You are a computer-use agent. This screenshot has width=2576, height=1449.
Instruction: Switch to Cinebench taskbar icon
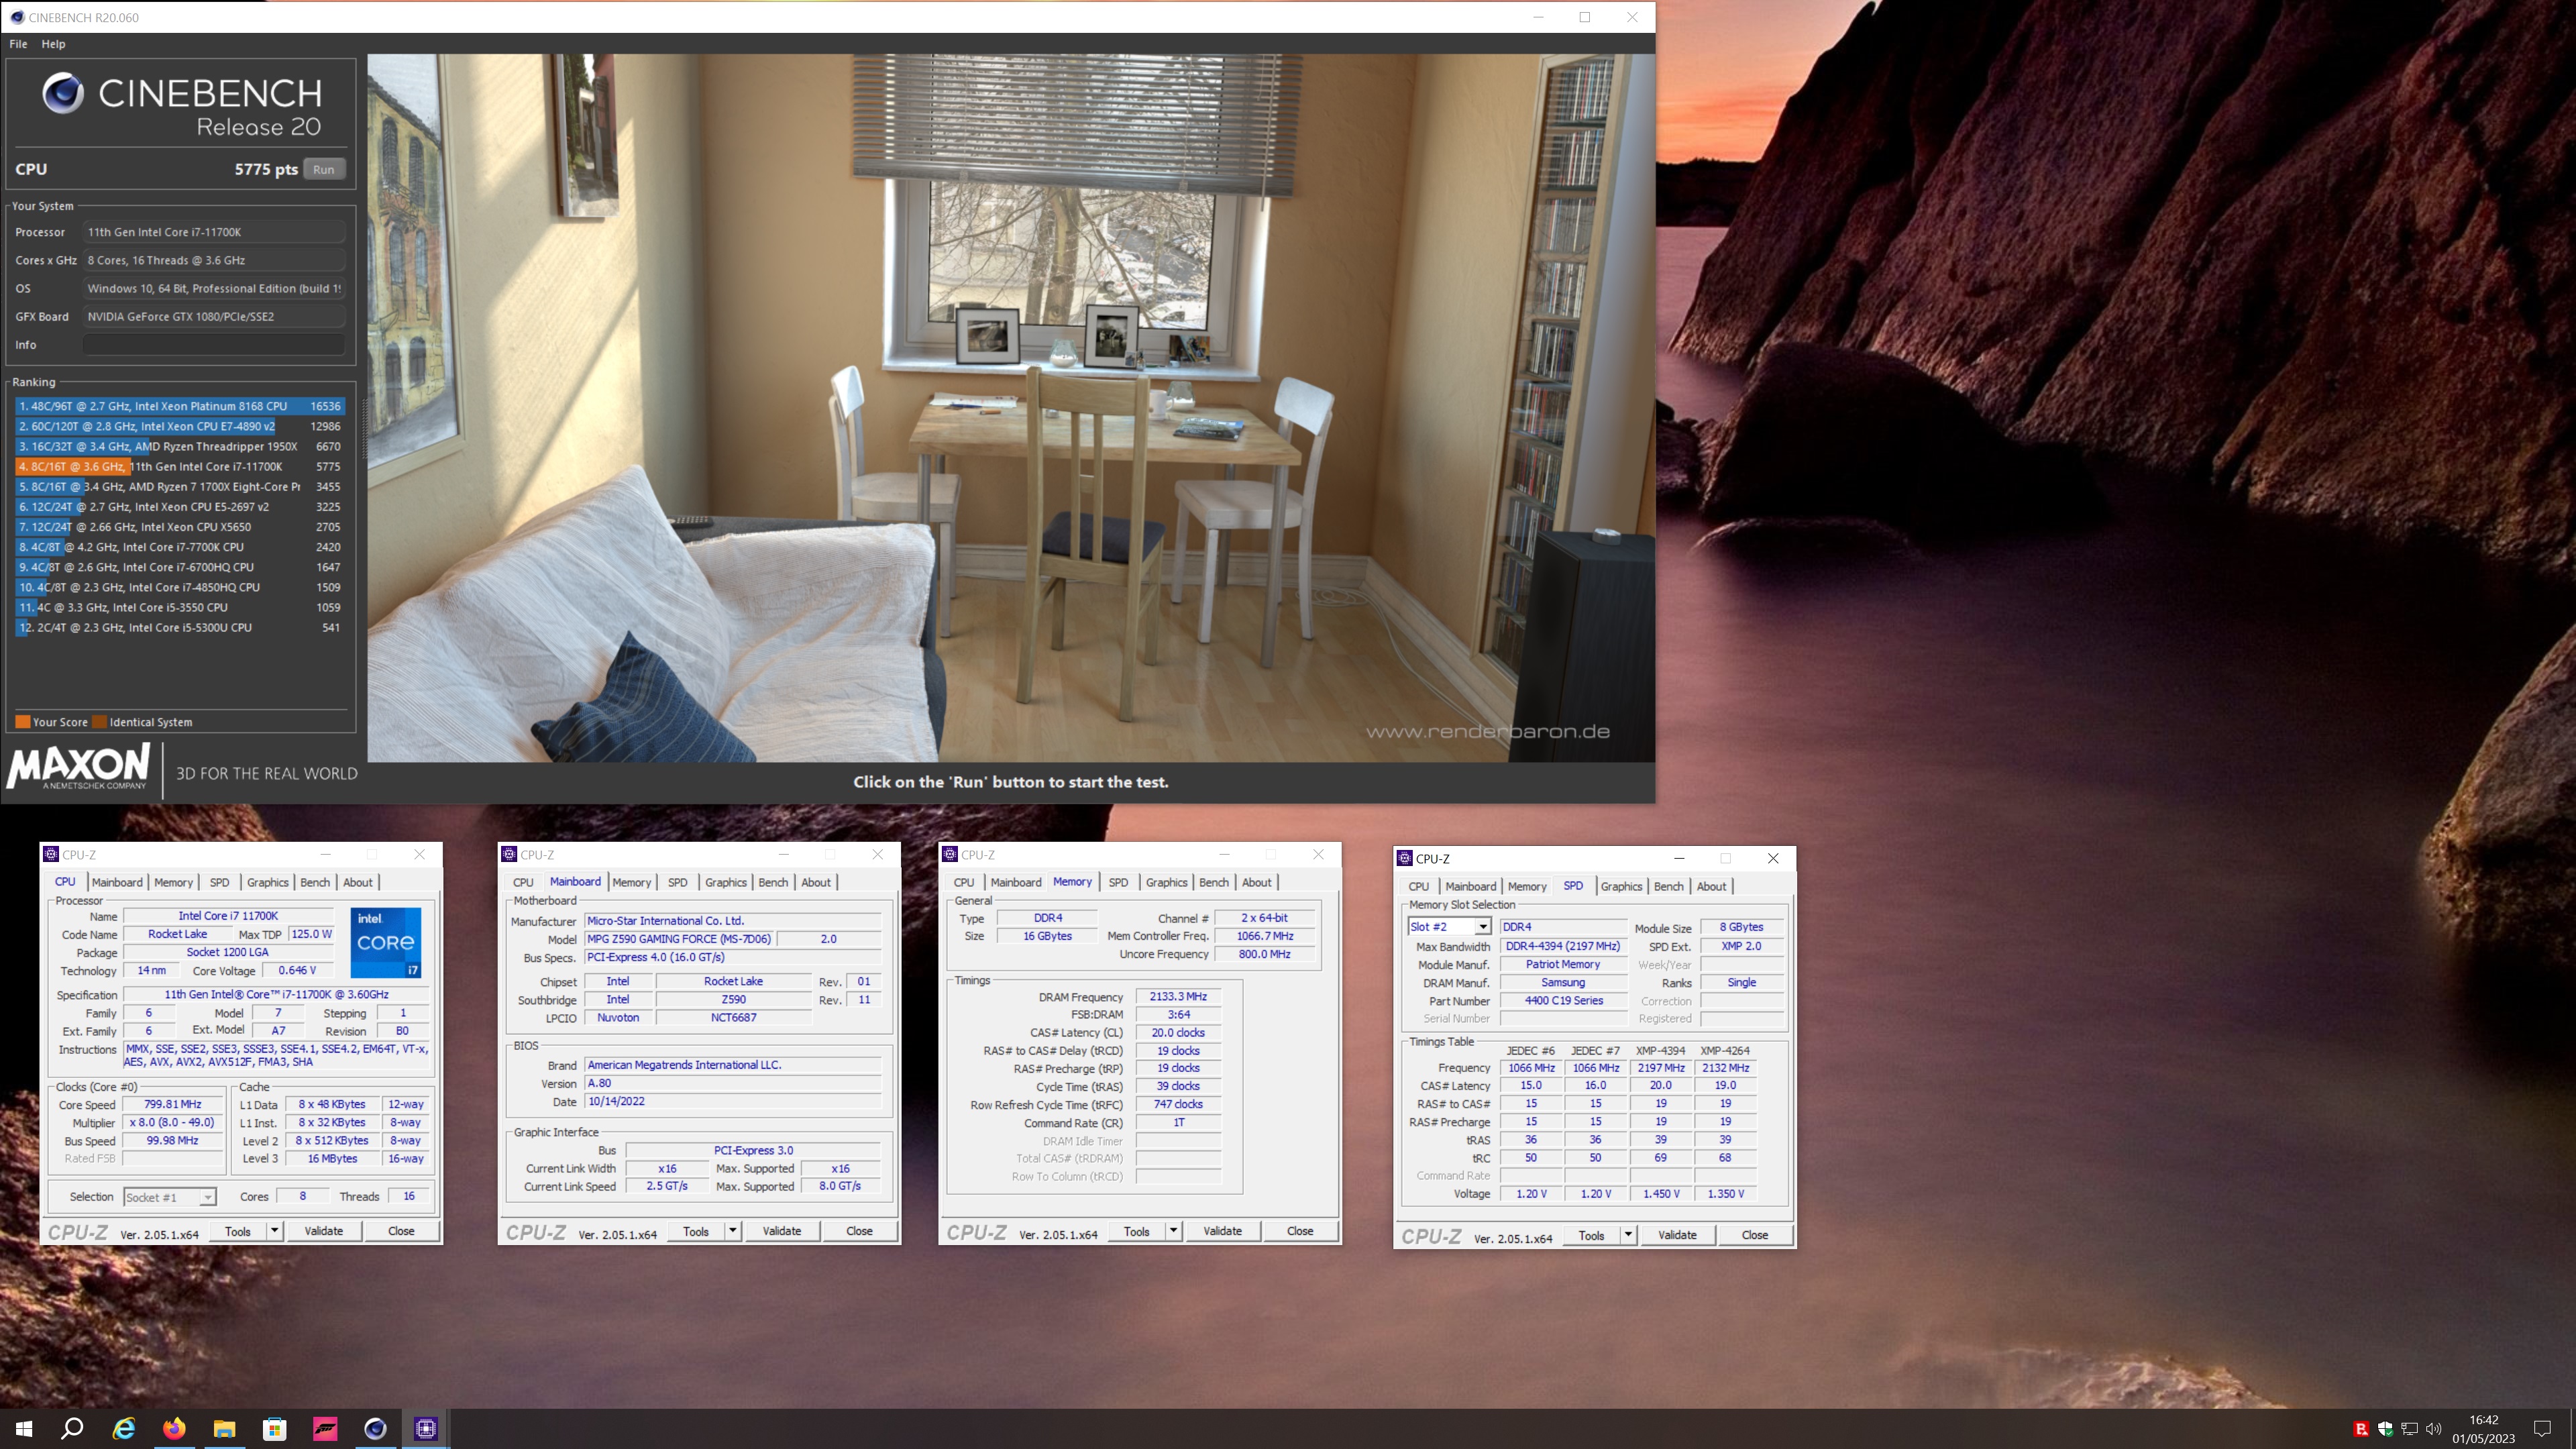click(375, 1428)
